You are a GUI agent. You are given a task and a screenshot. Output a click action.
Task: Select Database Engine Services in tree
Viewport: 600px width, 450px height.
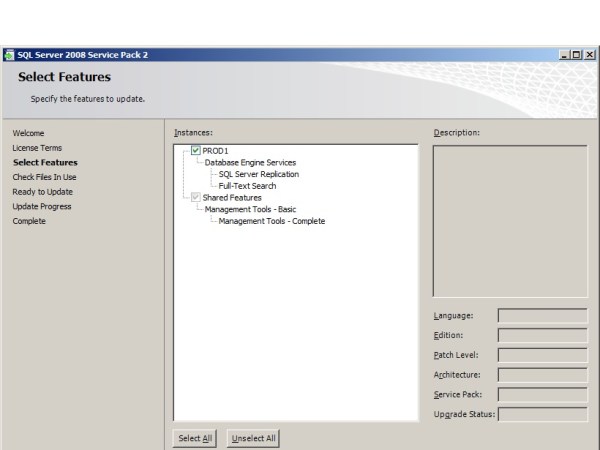250,162
